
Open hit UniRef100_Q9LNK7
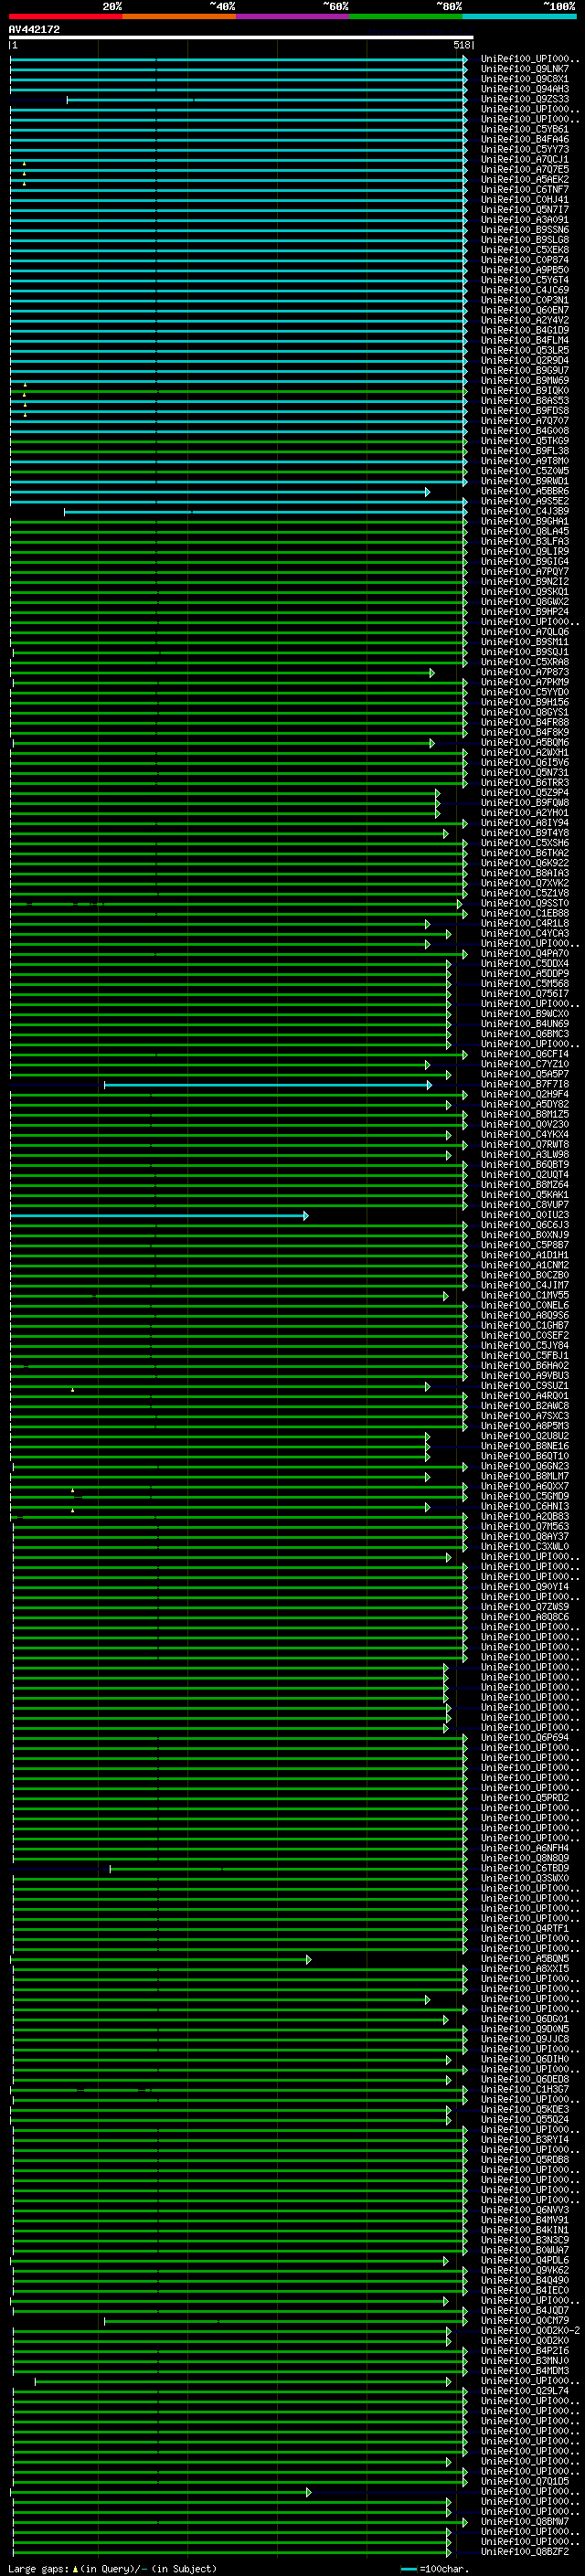pyautogui.click(x=525, y=69)
